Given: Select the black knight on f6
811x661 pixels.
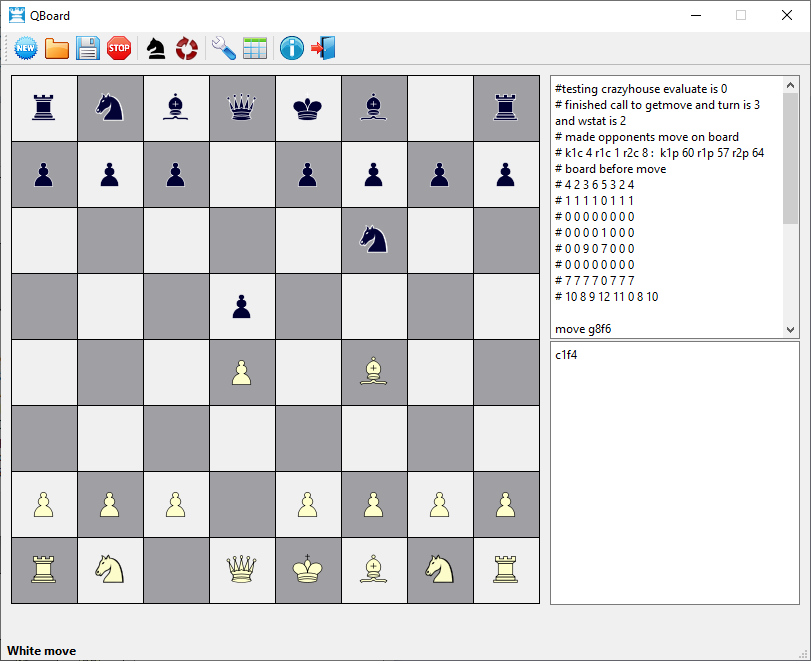Looking at the screenshot, I should click(x=374, y=240).
